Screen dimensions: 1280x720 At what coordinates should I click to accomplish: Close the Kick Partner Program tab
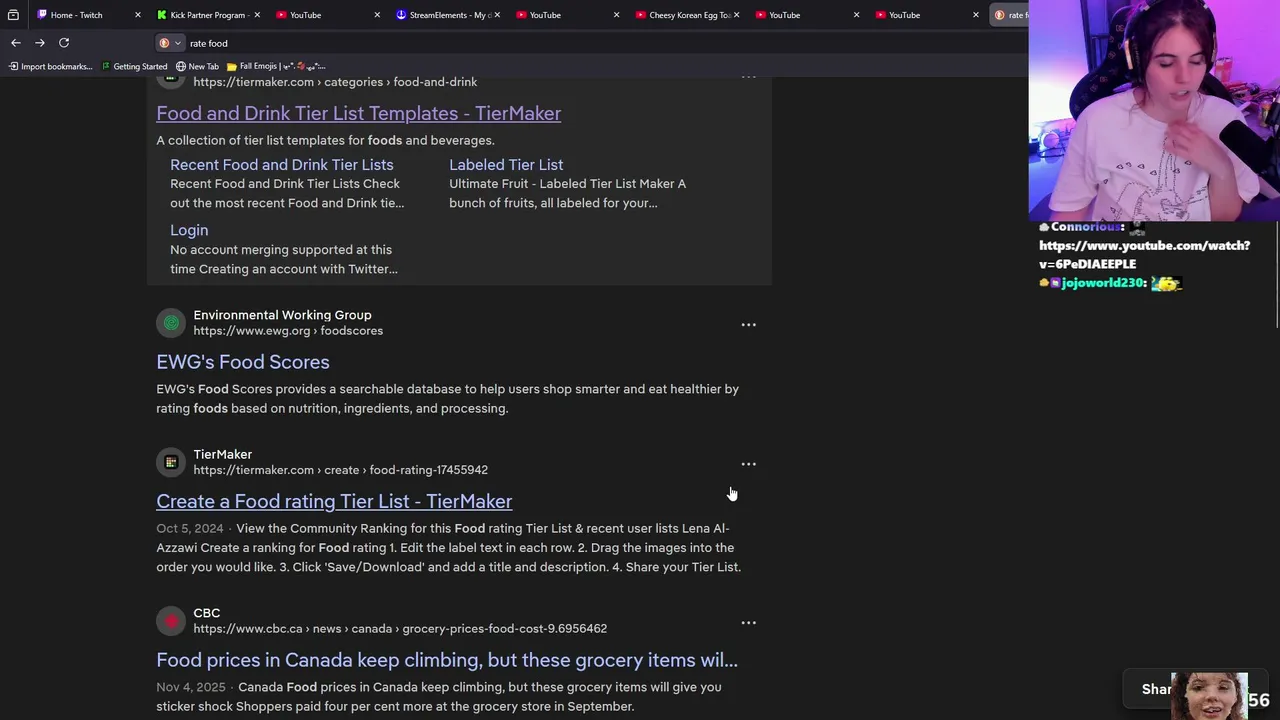[257, 15]
